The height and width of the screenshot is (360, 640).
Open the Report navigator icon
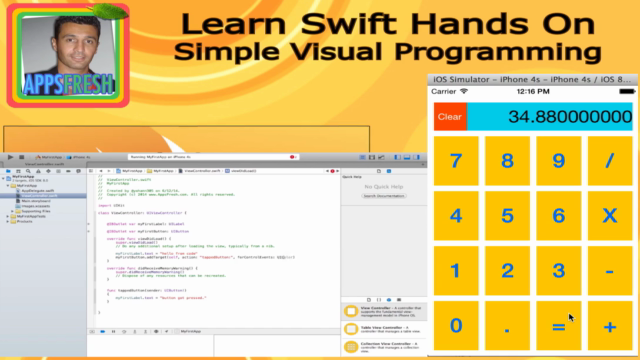[x=78, y=171]
